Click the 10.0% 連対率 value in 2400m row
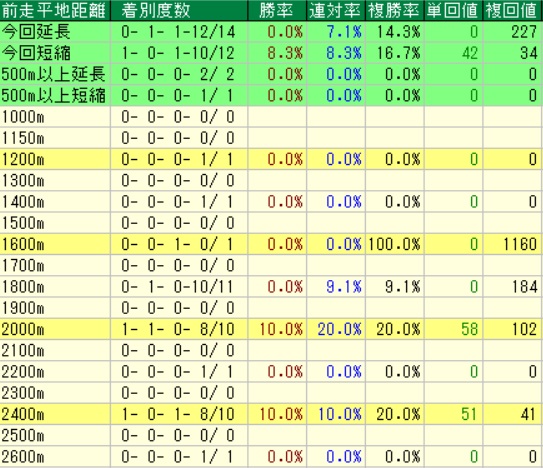This screenshot has width=543, height=468. (x=340, y=414)
